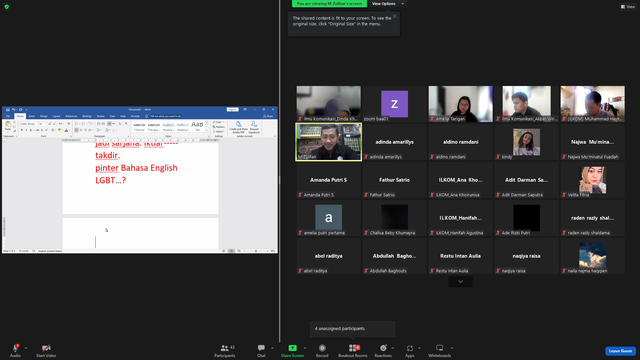Click the Clear Formatting icon in Word
This screenshot has height=360, width=640.
(69, 124)
